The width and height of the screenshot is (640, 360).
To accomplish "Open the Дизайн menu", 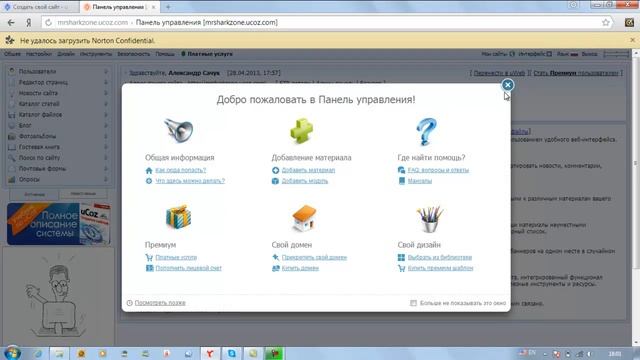I will tap(66, 54).
